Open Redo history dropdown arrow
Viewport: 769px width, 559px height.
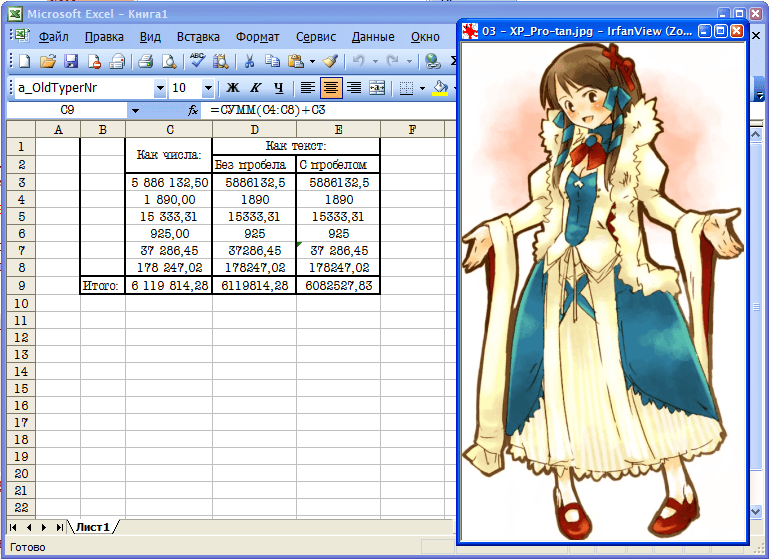tap(409, 62)
